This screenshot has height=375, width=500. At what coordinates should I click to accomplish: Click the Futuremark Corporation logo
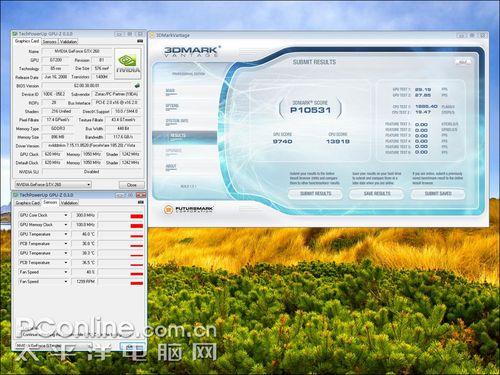pos(189,209)
